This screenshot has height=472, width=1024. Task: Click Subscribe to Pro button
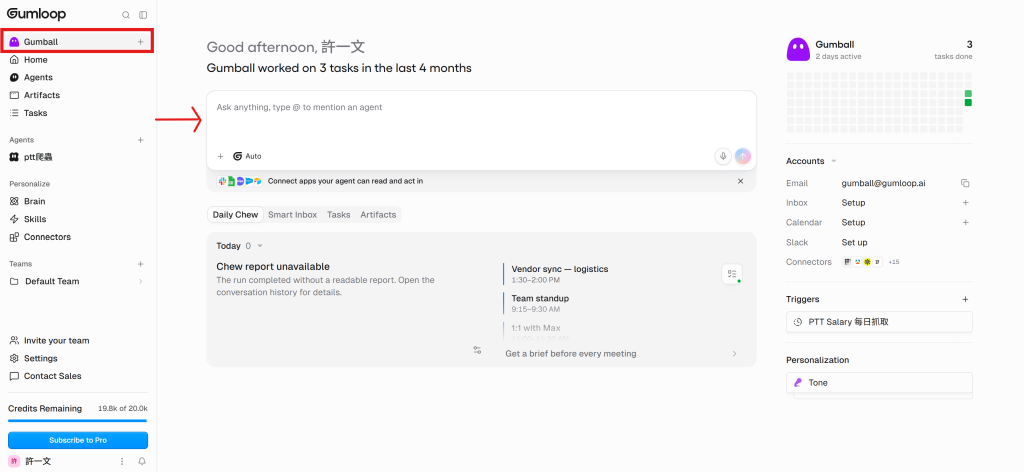[x=78, y=440]
